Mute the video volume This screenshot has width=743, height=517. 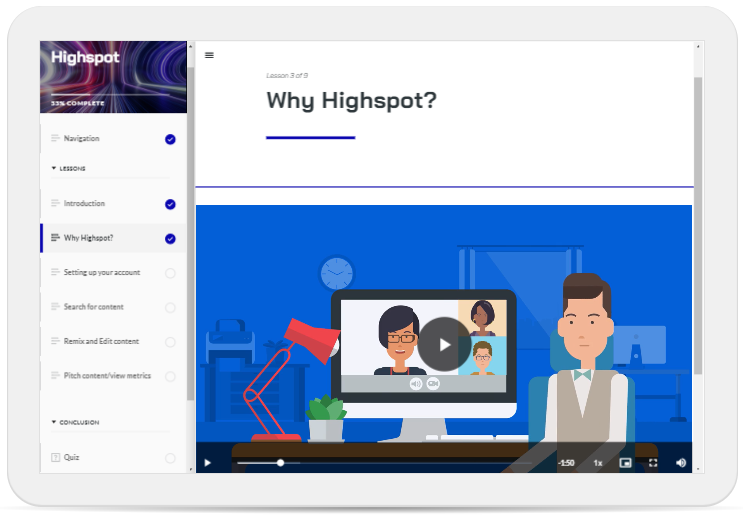point(681,463)
